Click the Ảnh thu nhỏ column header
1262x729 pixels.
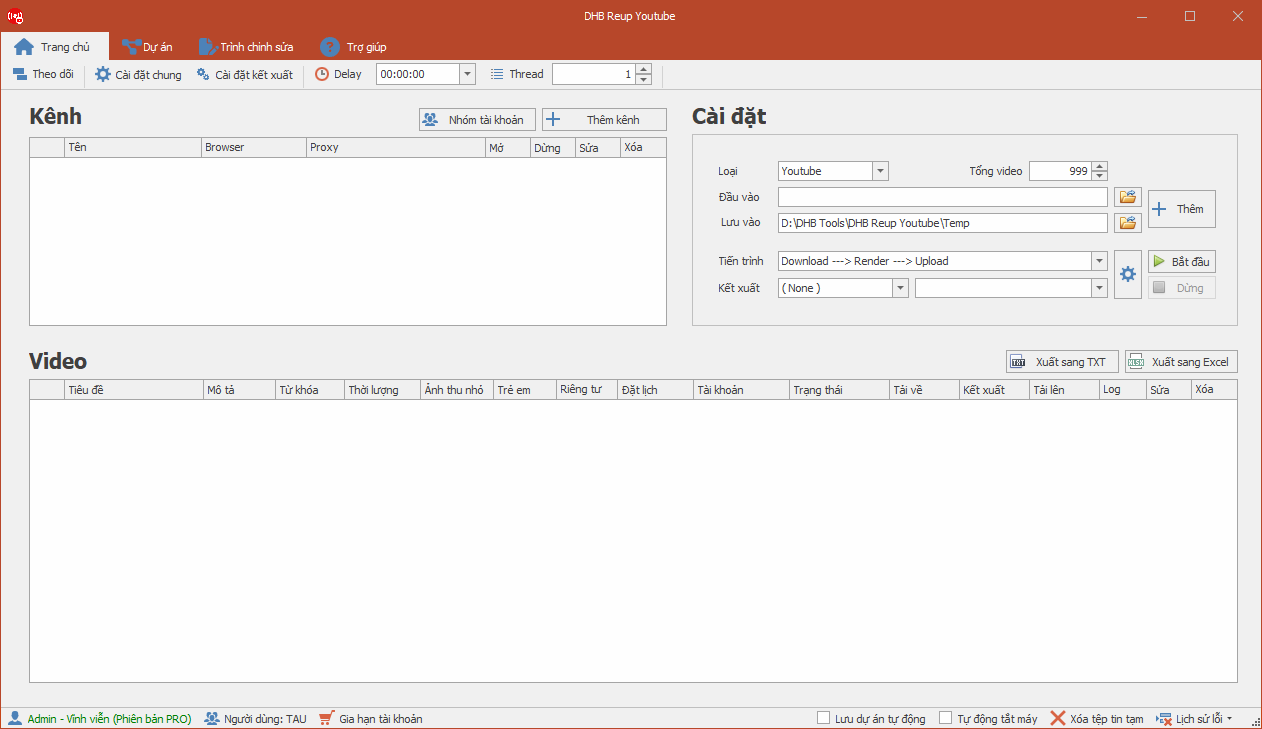click(457, 390)
